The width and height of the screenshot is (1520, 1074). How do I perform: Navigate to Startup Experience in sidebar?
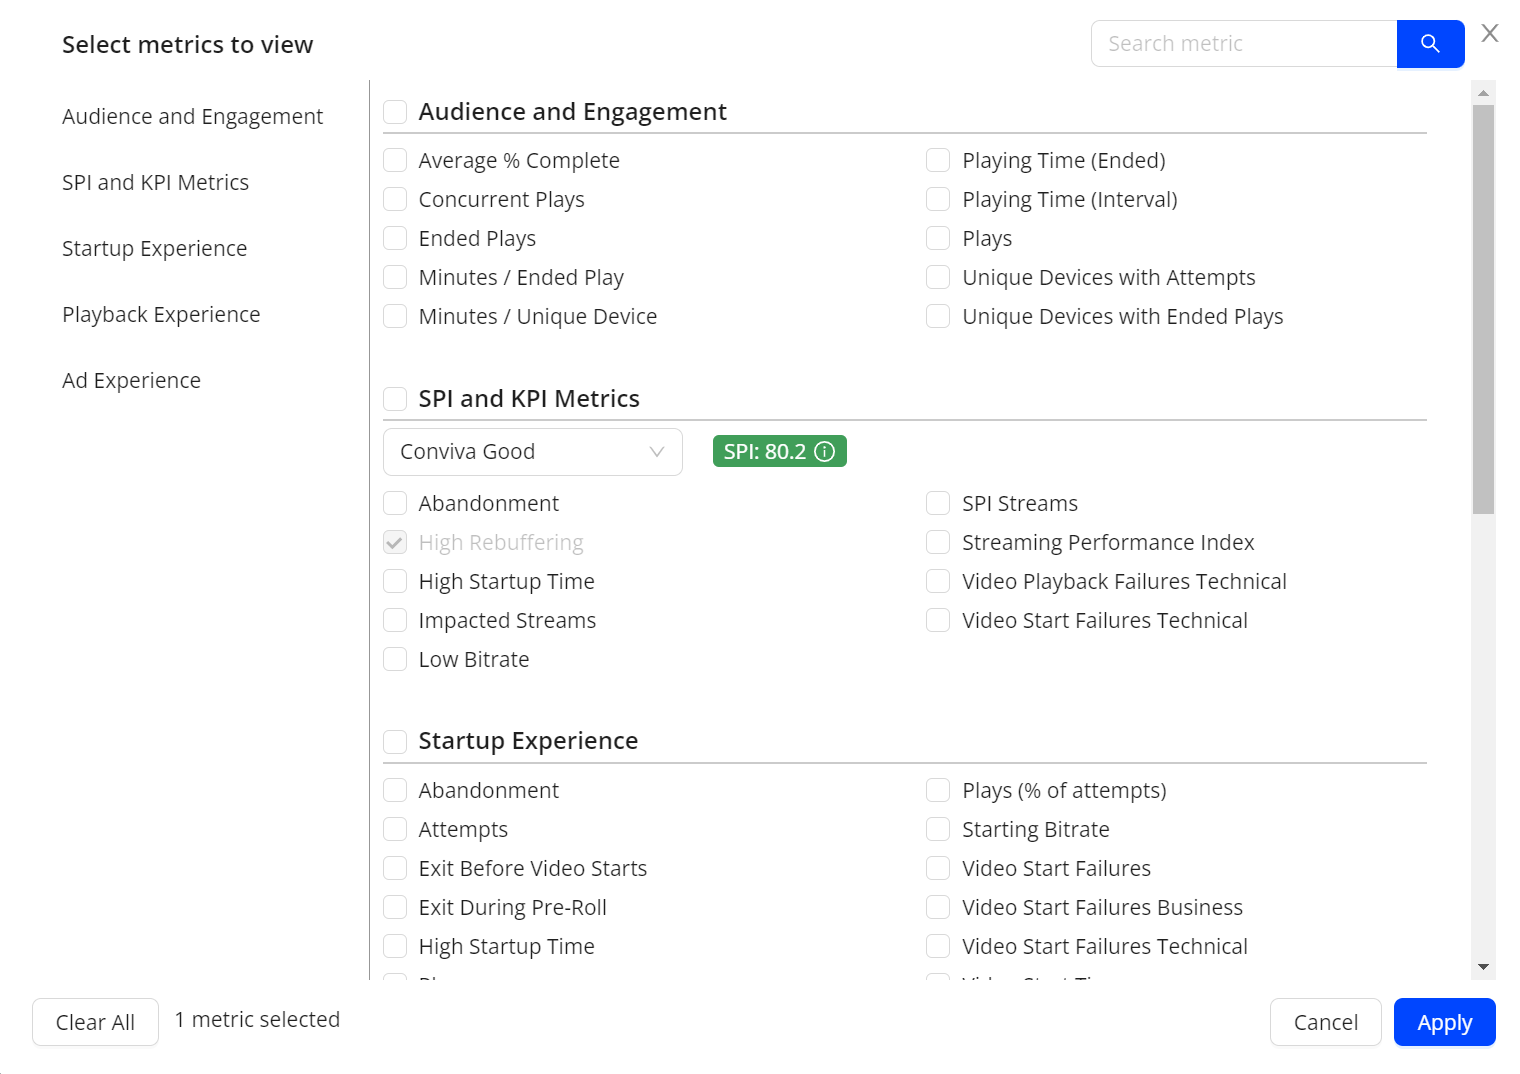click(154, 249)
